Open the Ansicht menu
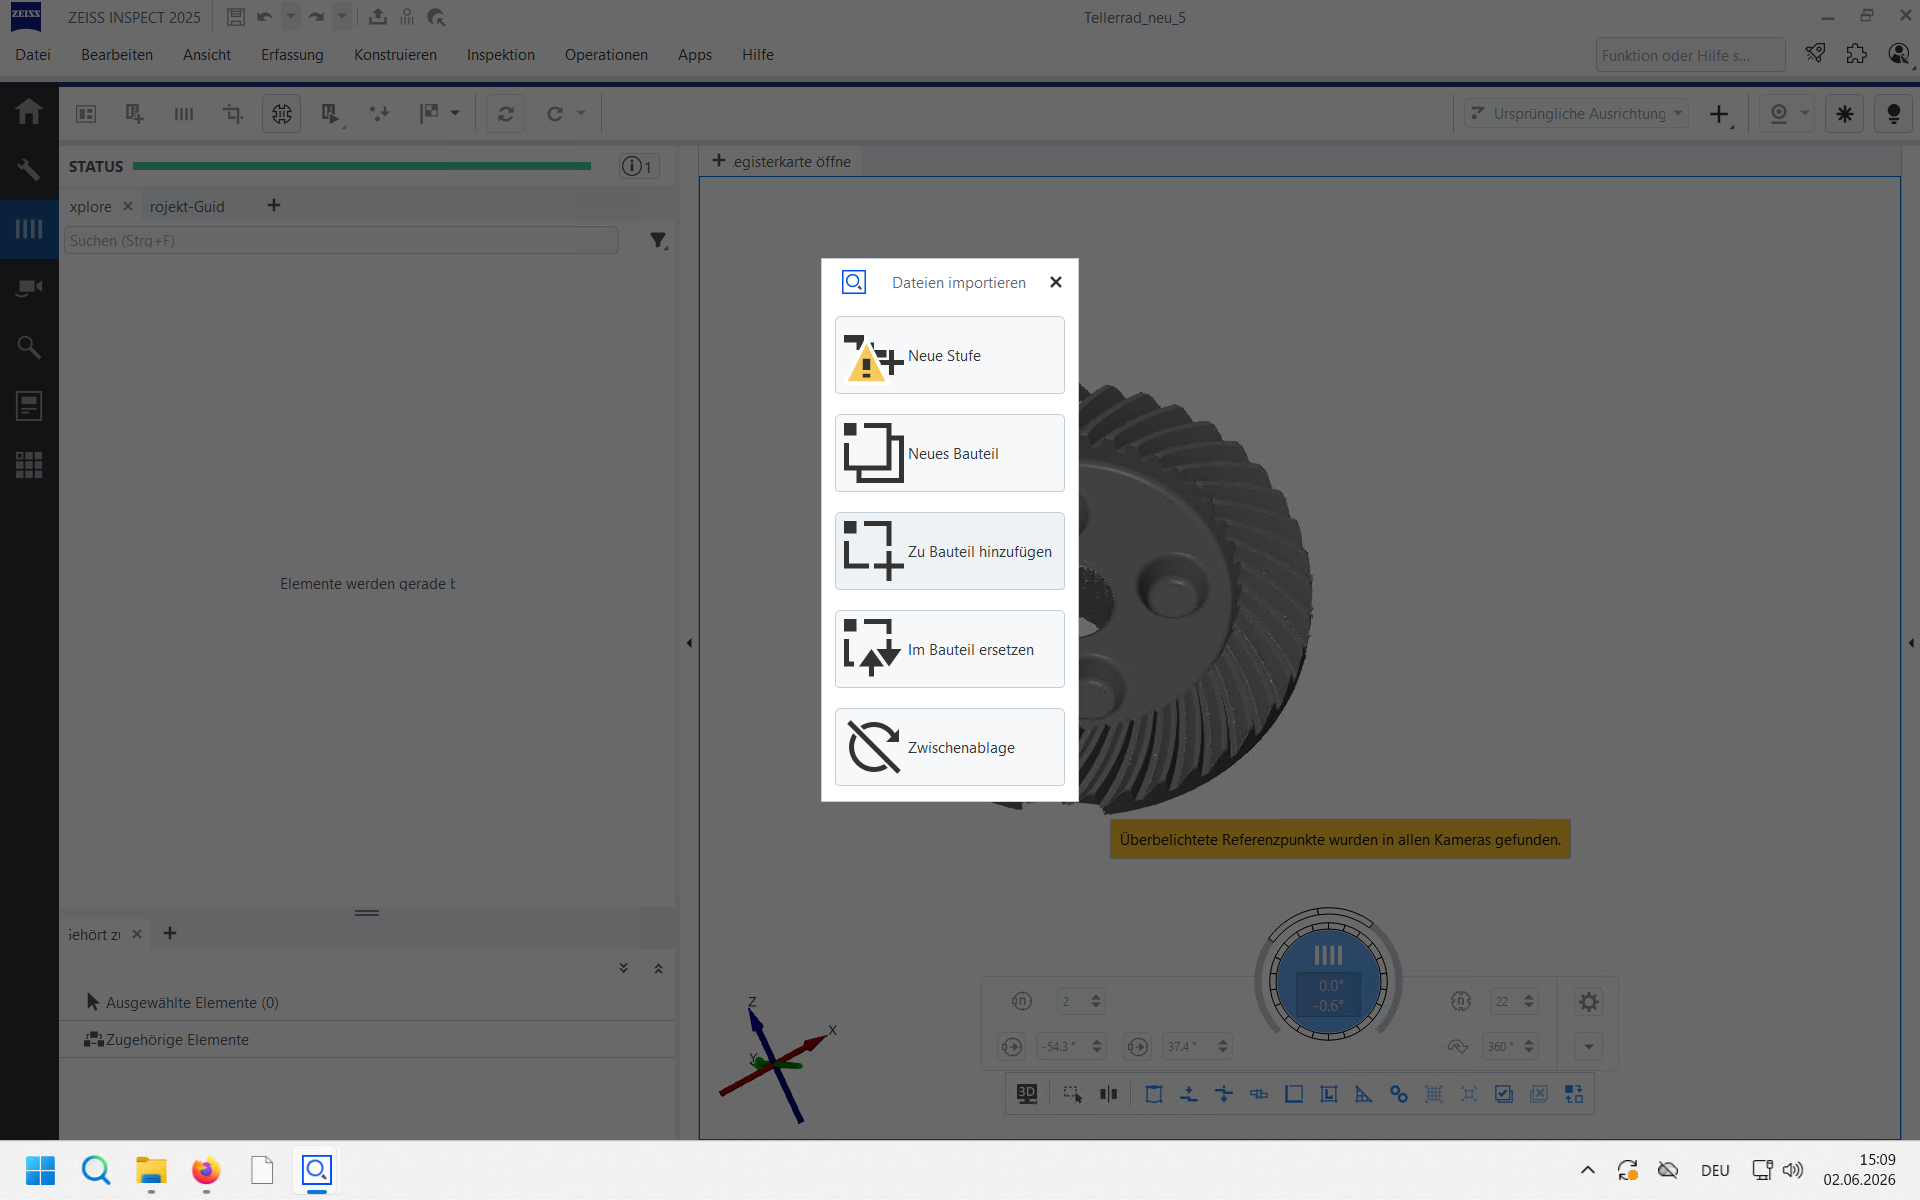This screenshot has width=1920, height=1200. 207,55
